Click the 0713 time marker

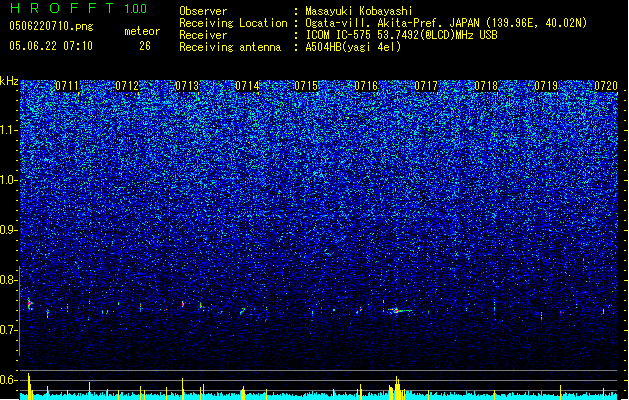click(187, 86)
